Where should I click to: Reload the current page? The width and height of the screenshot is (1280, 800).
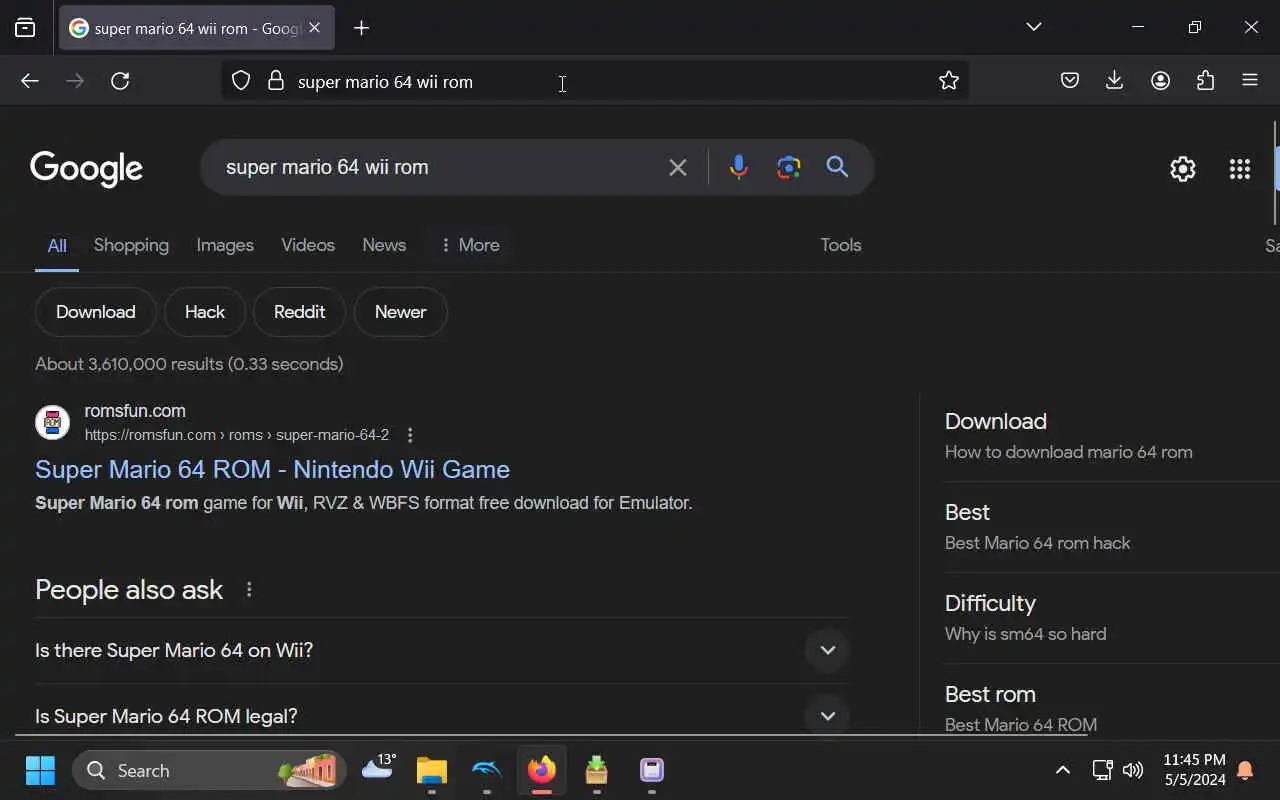(x=120, y=81)
